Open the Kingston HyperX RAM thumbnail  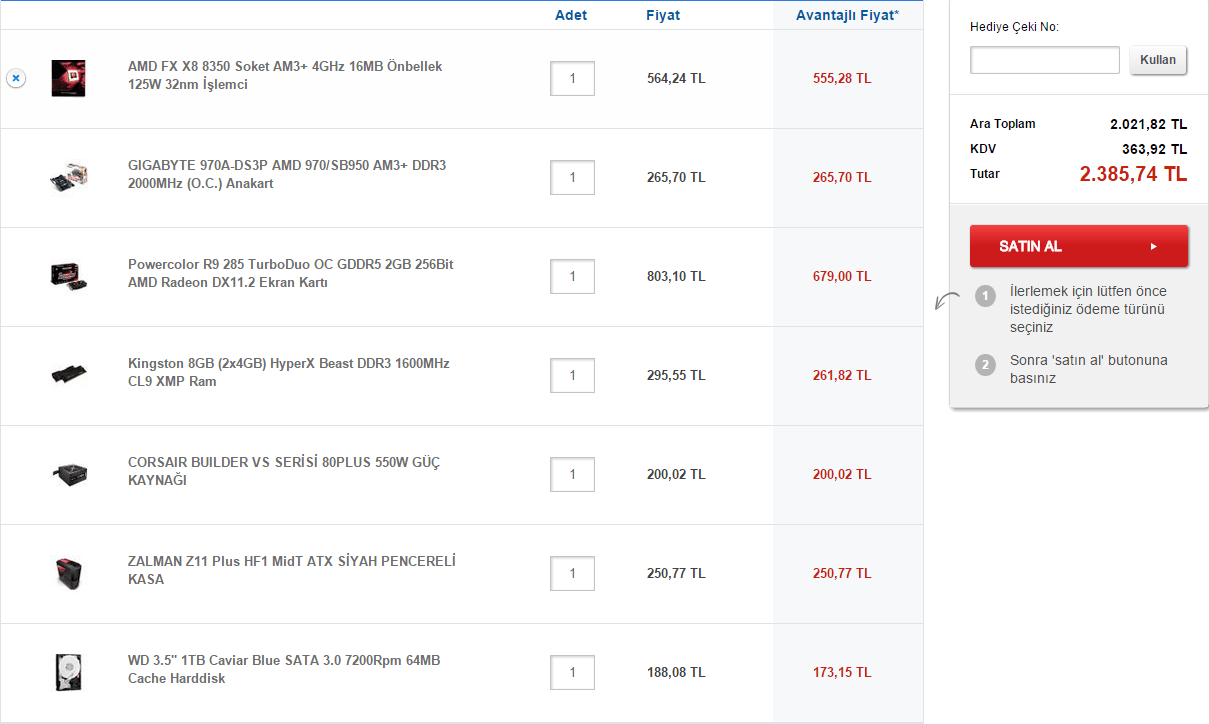point(69,375)
